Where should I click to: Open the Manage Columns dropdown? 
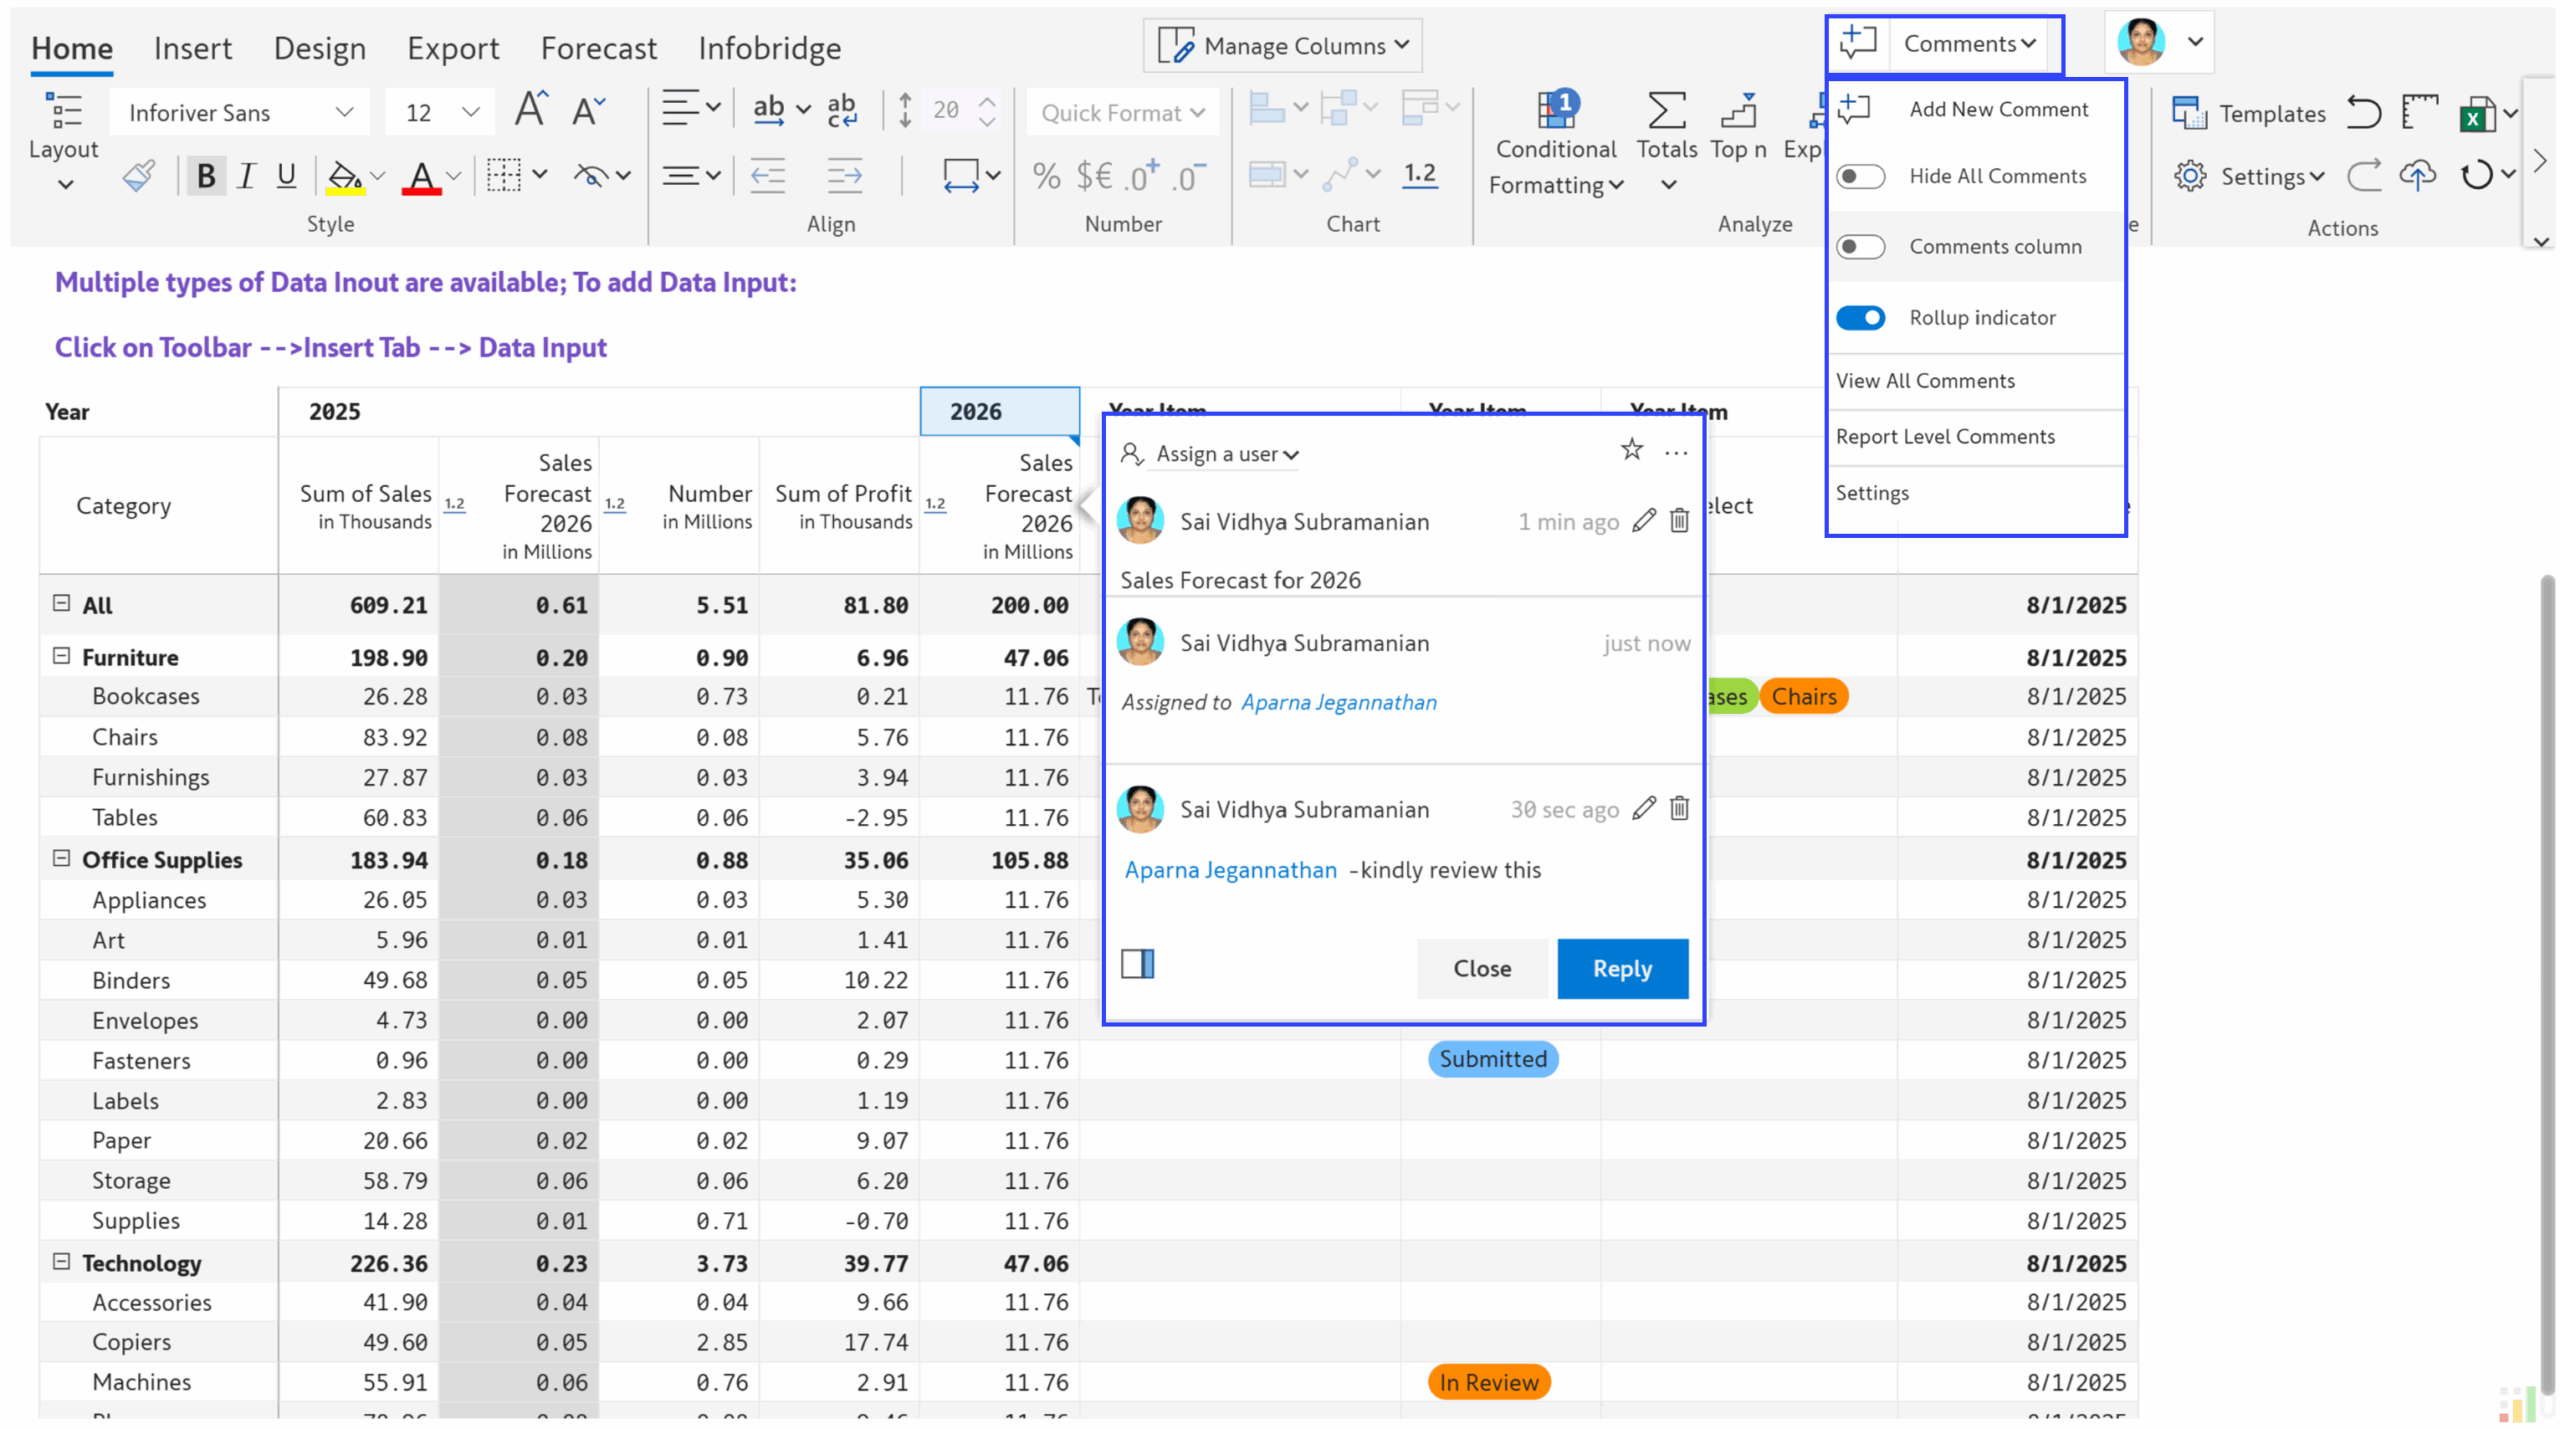click(1283, 45)
